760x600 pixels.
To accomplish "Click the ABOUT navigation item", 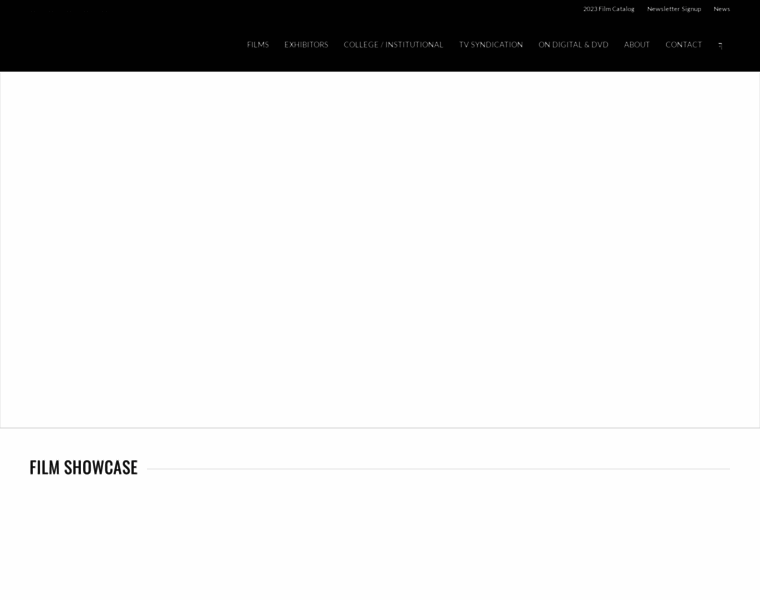I will point(637,45).
